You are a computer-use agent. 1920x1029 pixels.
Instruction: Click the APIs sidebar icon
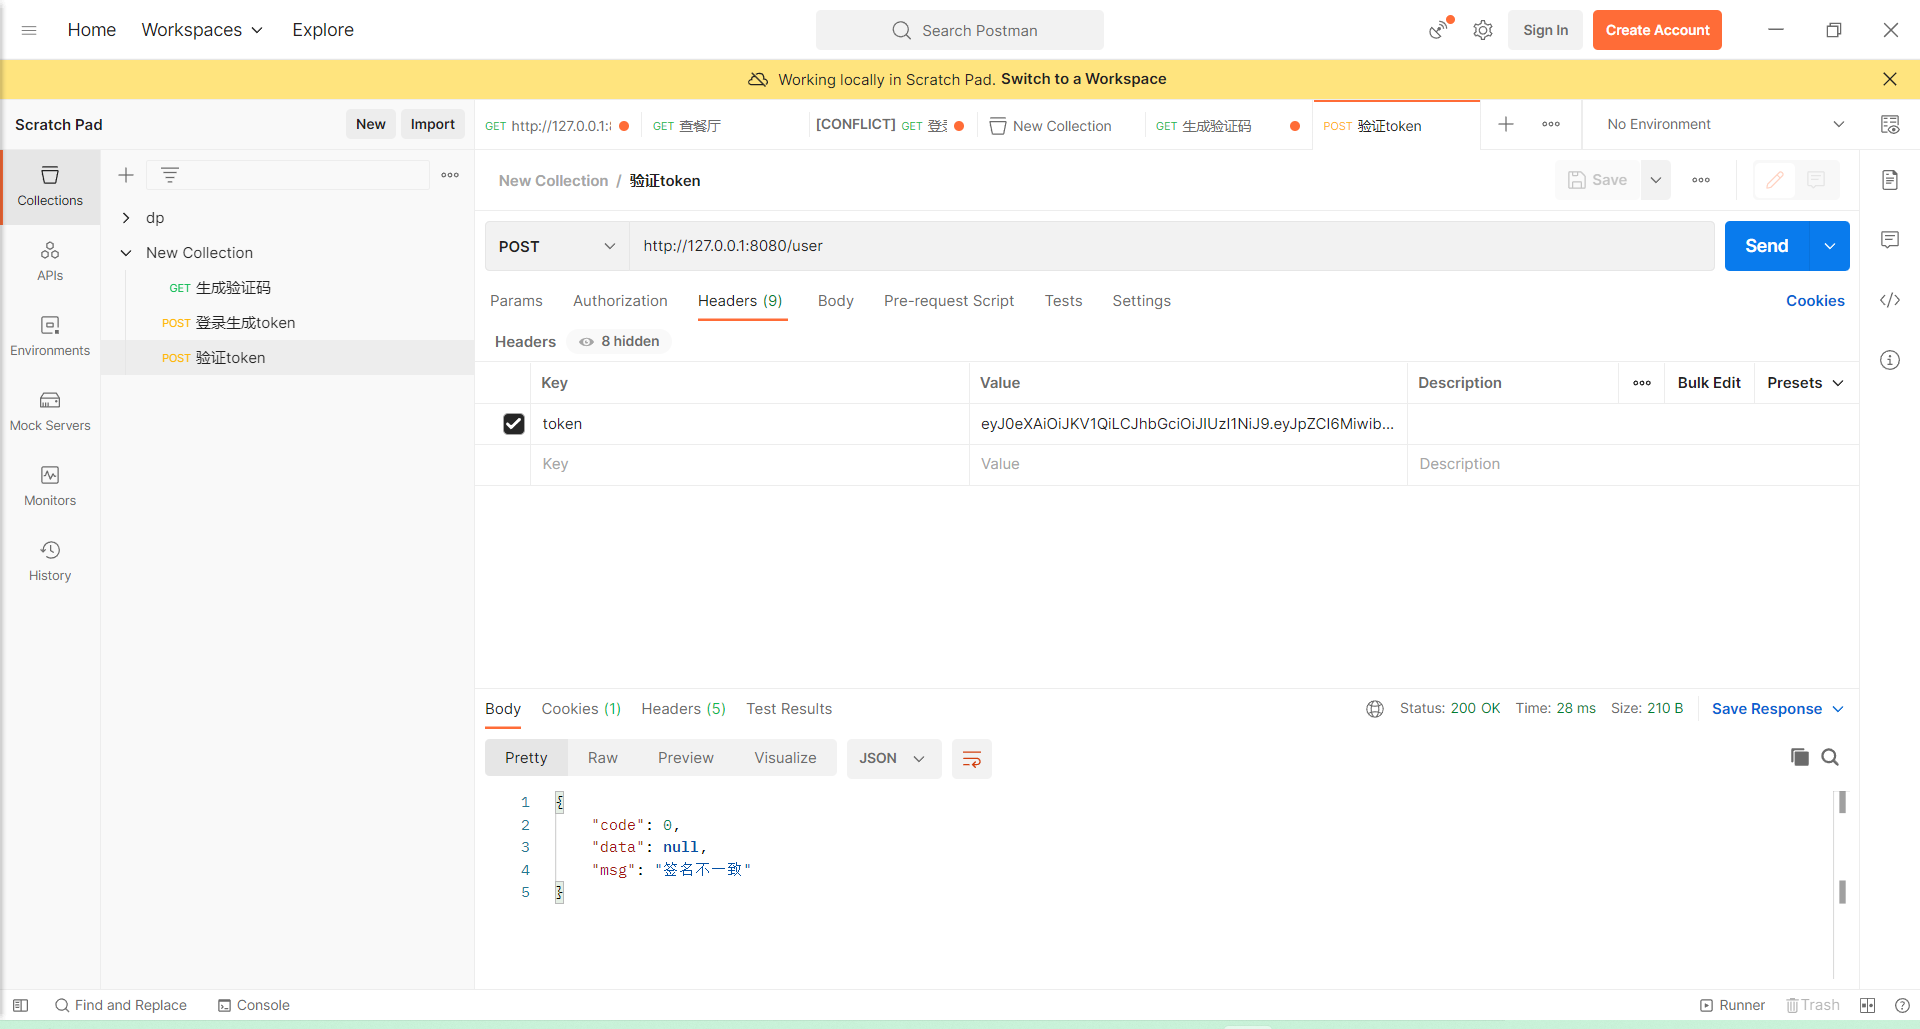click(x=49, y=260)
